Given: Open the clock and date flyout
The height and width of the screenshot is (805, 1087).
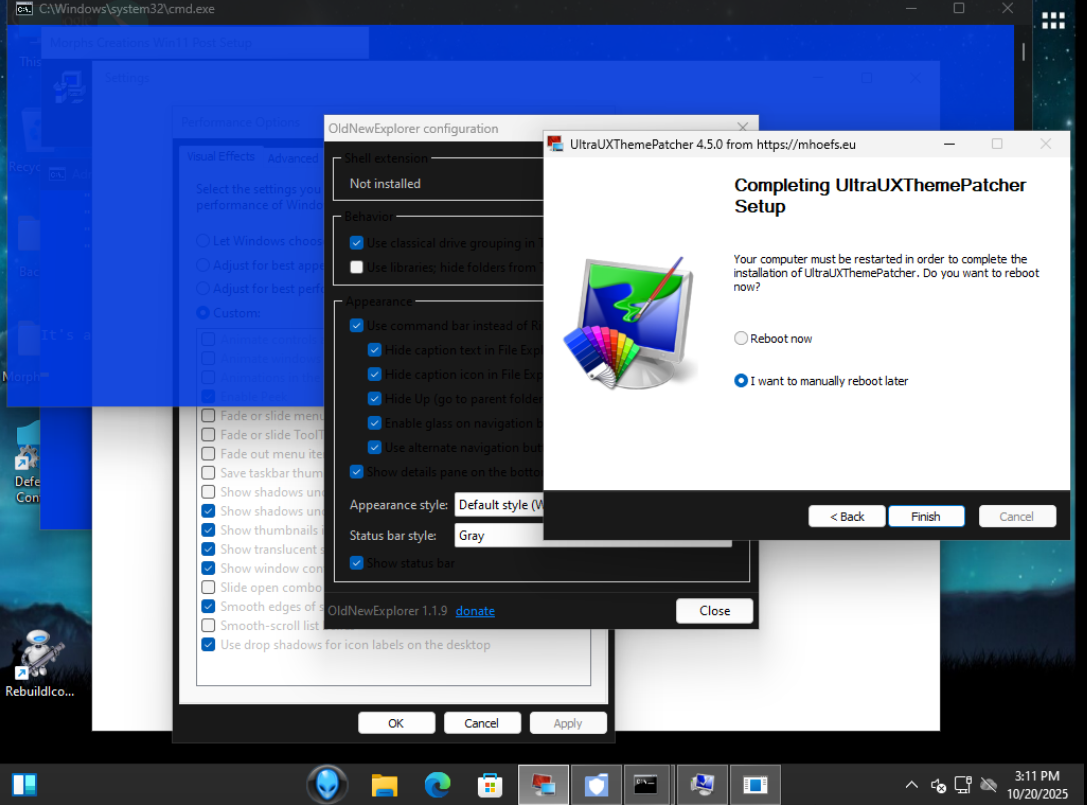Looking at the screenshot, I should click(x=1036, y=784).
